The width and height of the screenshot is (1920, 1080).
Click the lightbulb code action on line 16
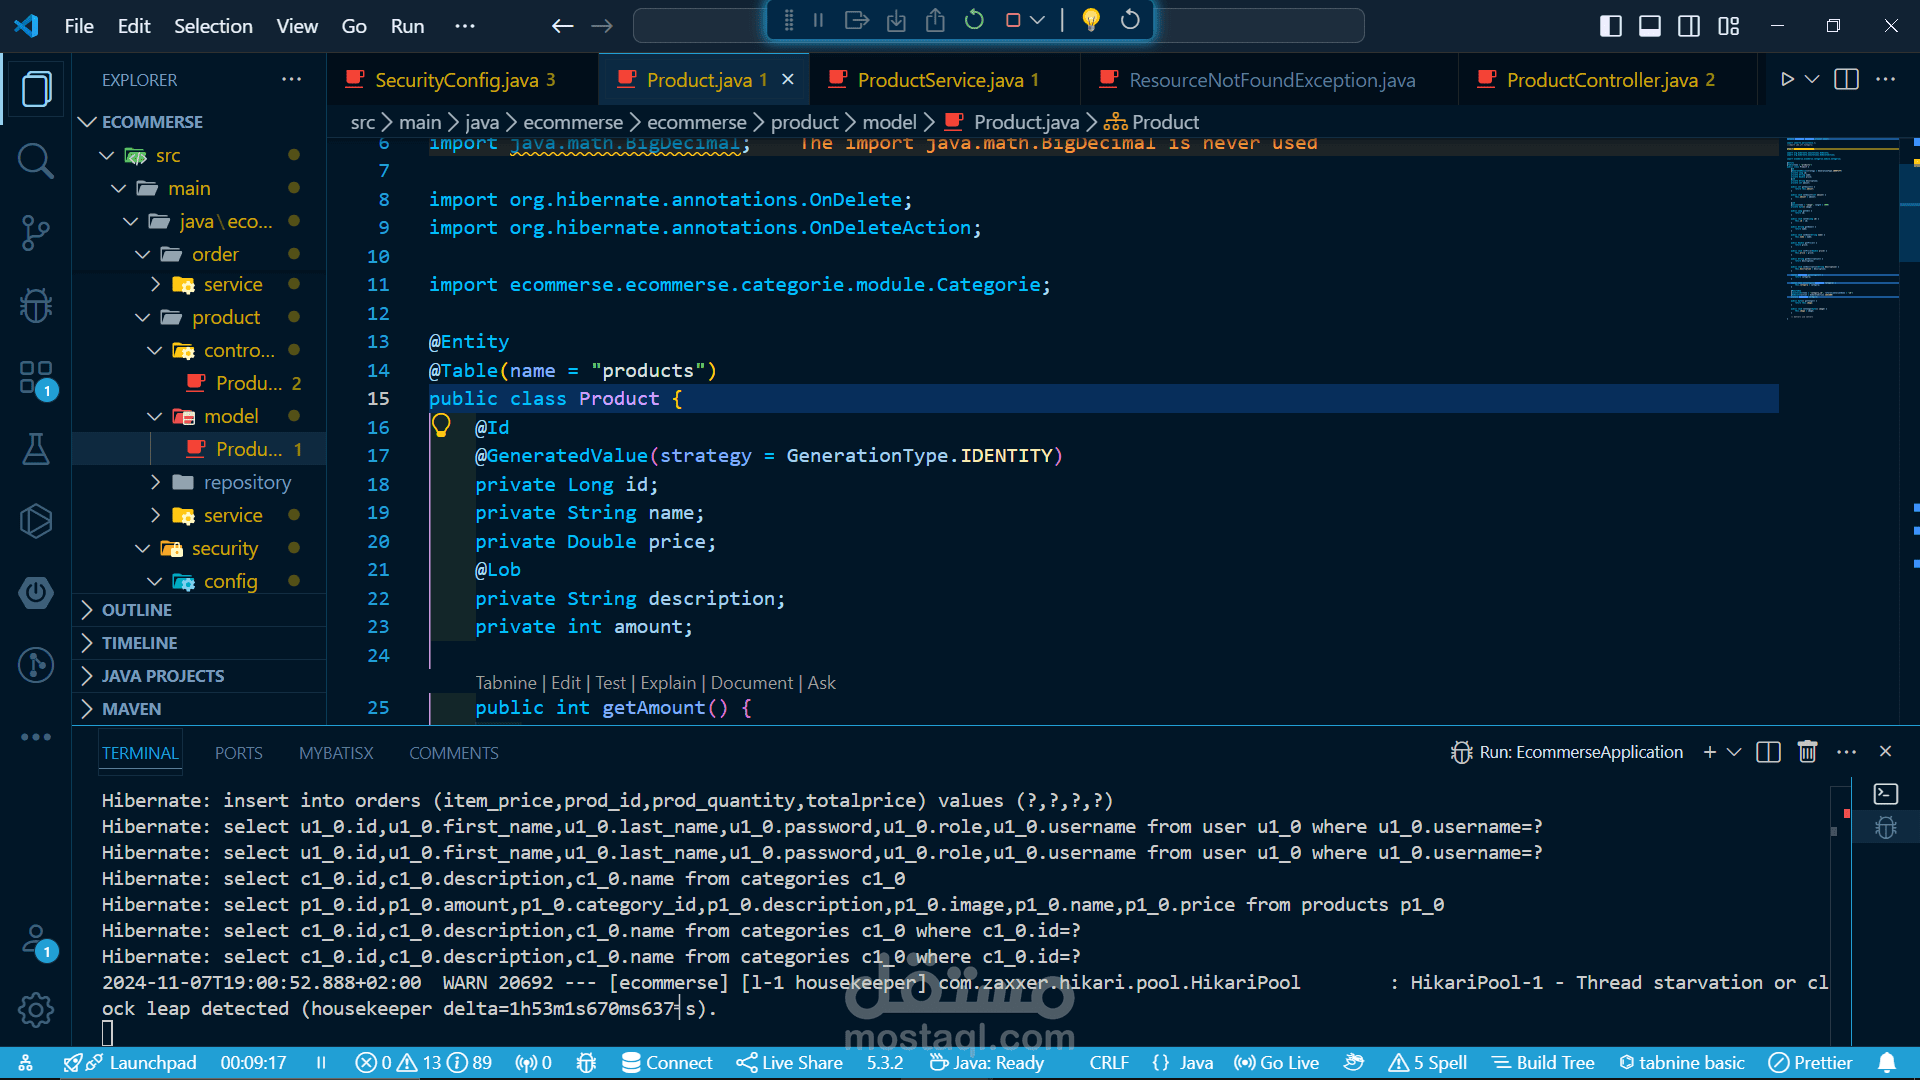(441, 427)
